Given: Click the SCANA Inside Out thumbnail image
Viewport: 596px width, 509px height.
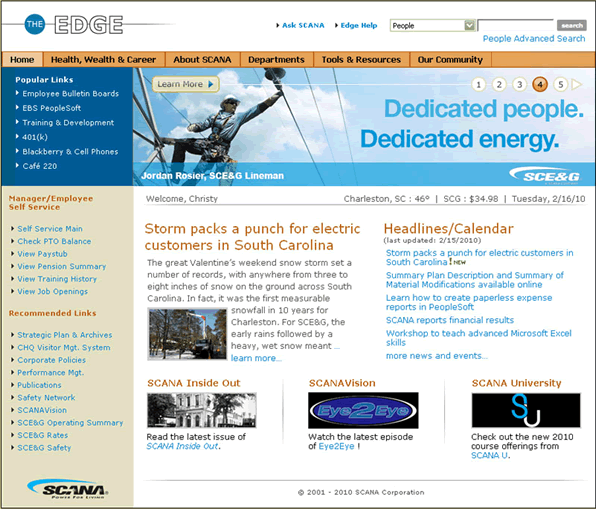Looking at the screenshot, I should 202,411.
